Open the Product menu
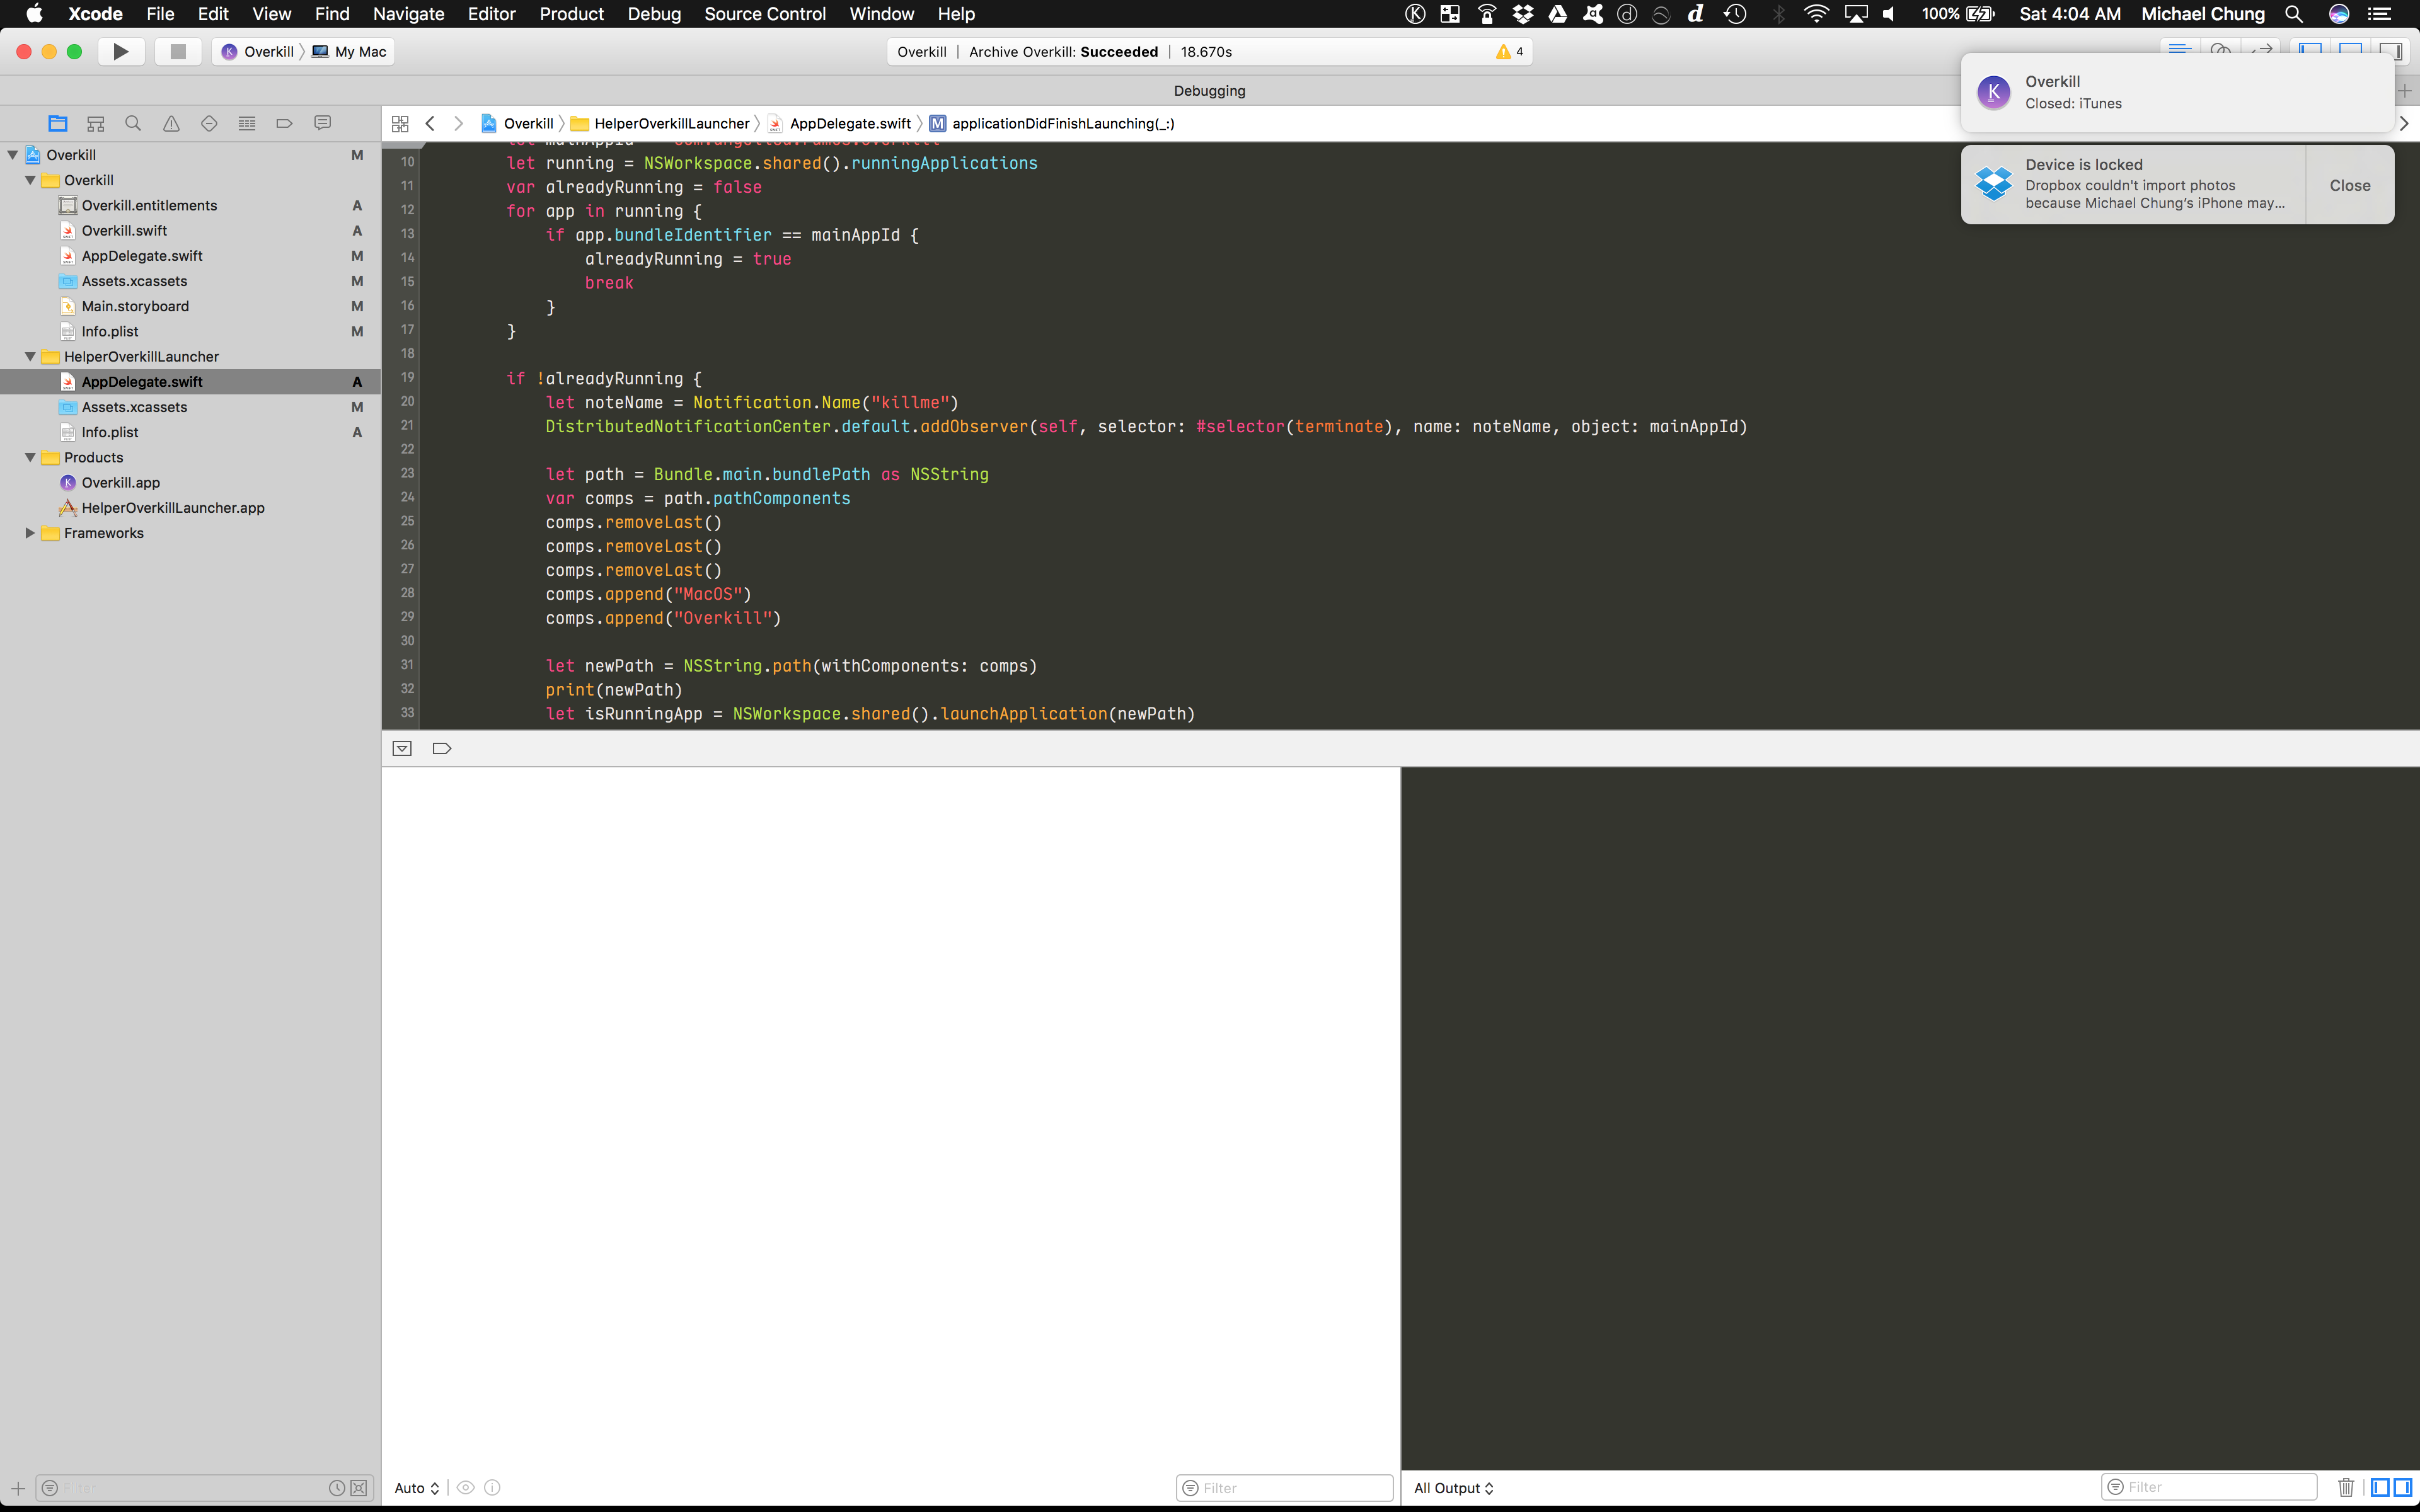This screenshot has width=2420, height=1512. click(x=571, y=14)
